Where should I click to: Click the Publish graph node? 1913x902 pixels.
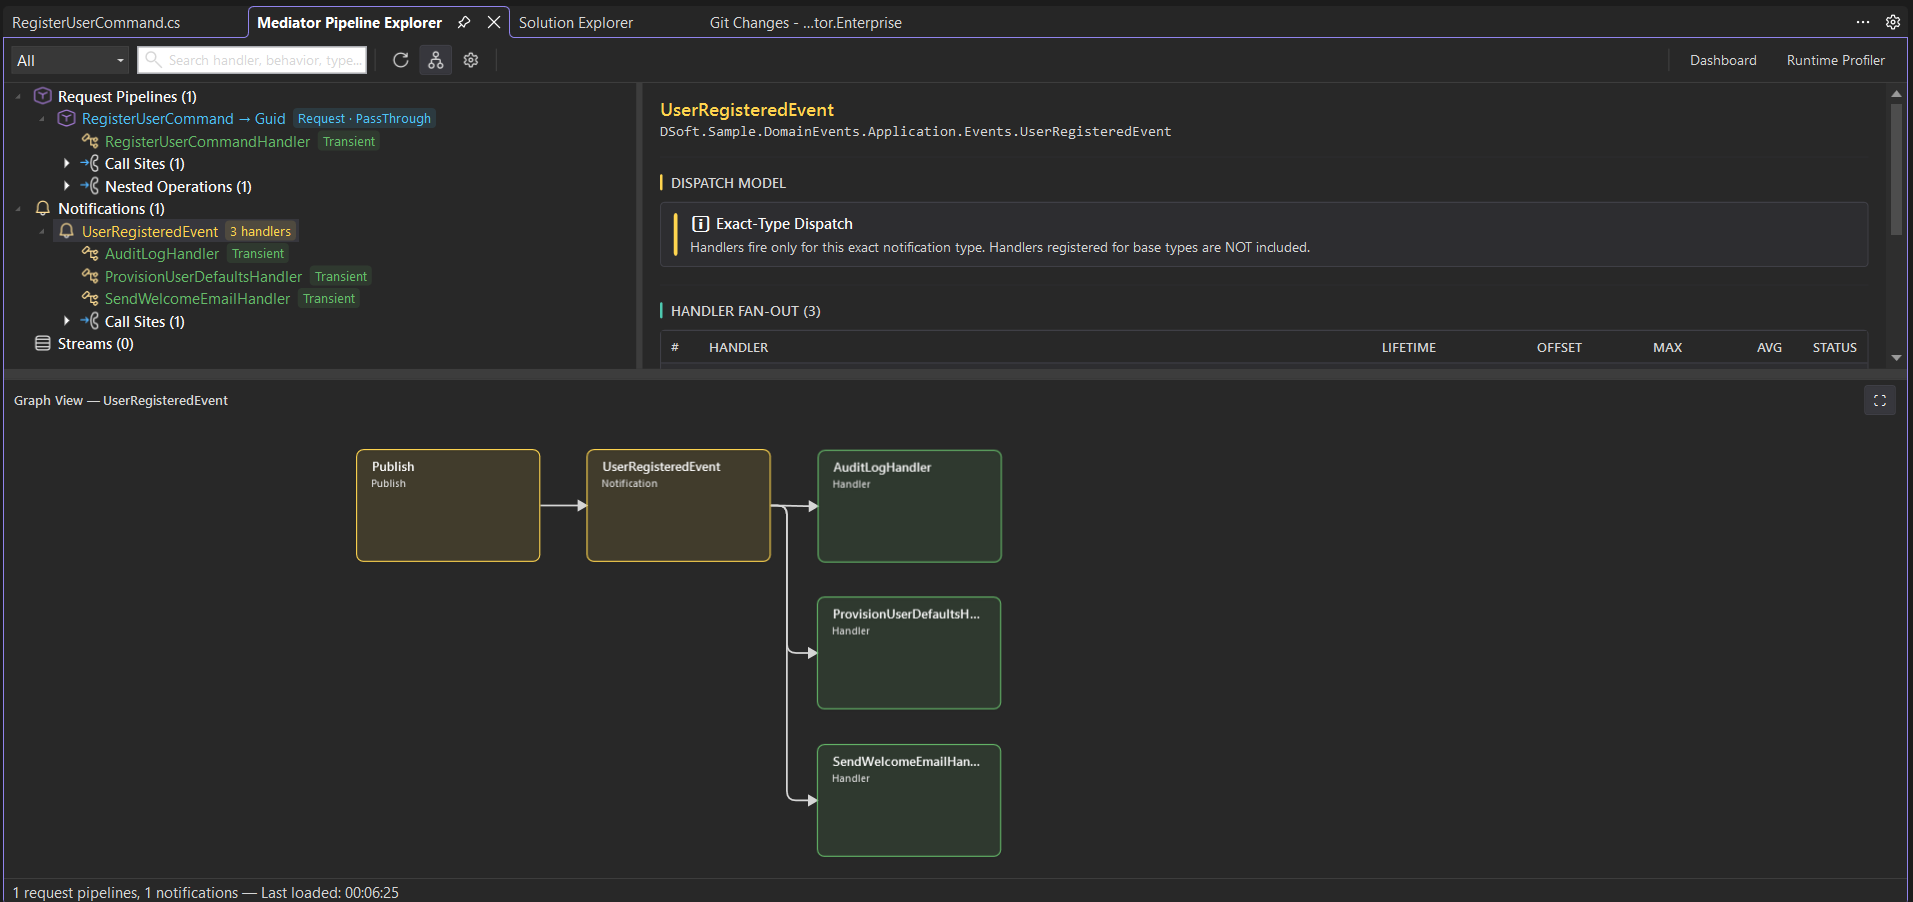[448, 505]
